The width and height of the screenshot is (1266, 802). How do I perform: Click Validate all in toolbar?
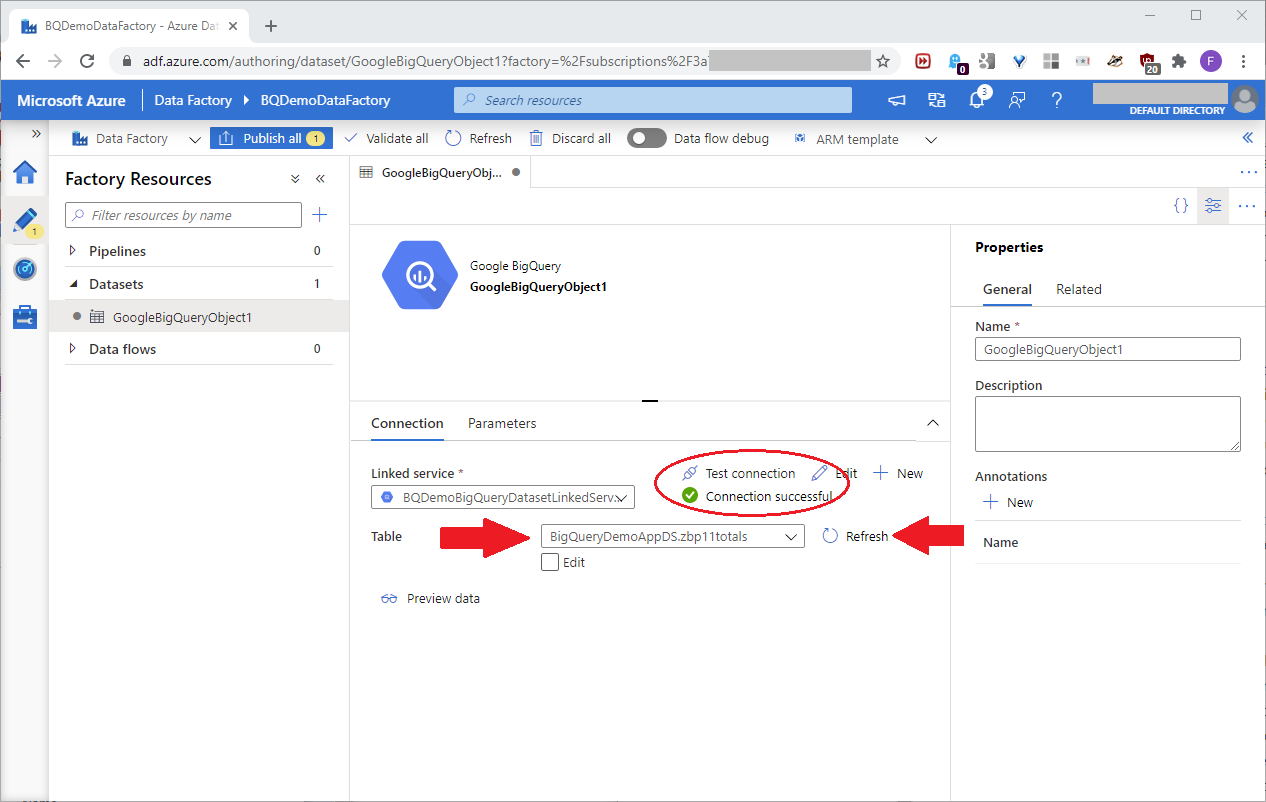[386, 138]
